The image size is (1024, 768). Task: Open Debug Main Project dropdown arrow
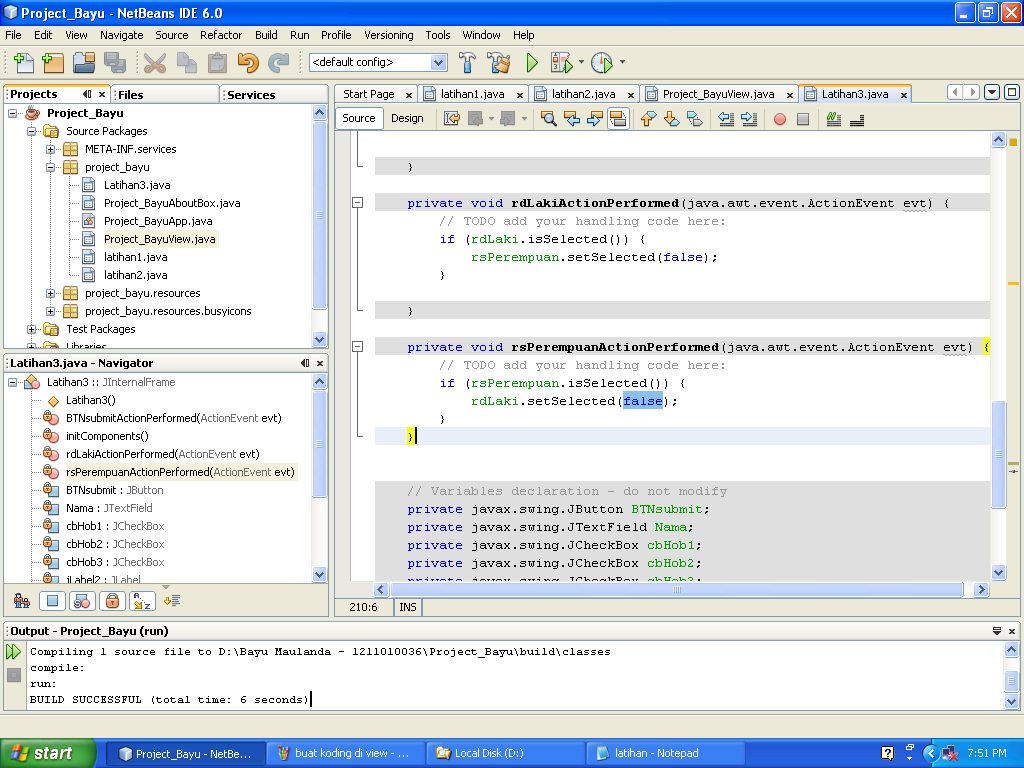pos(581,62)
